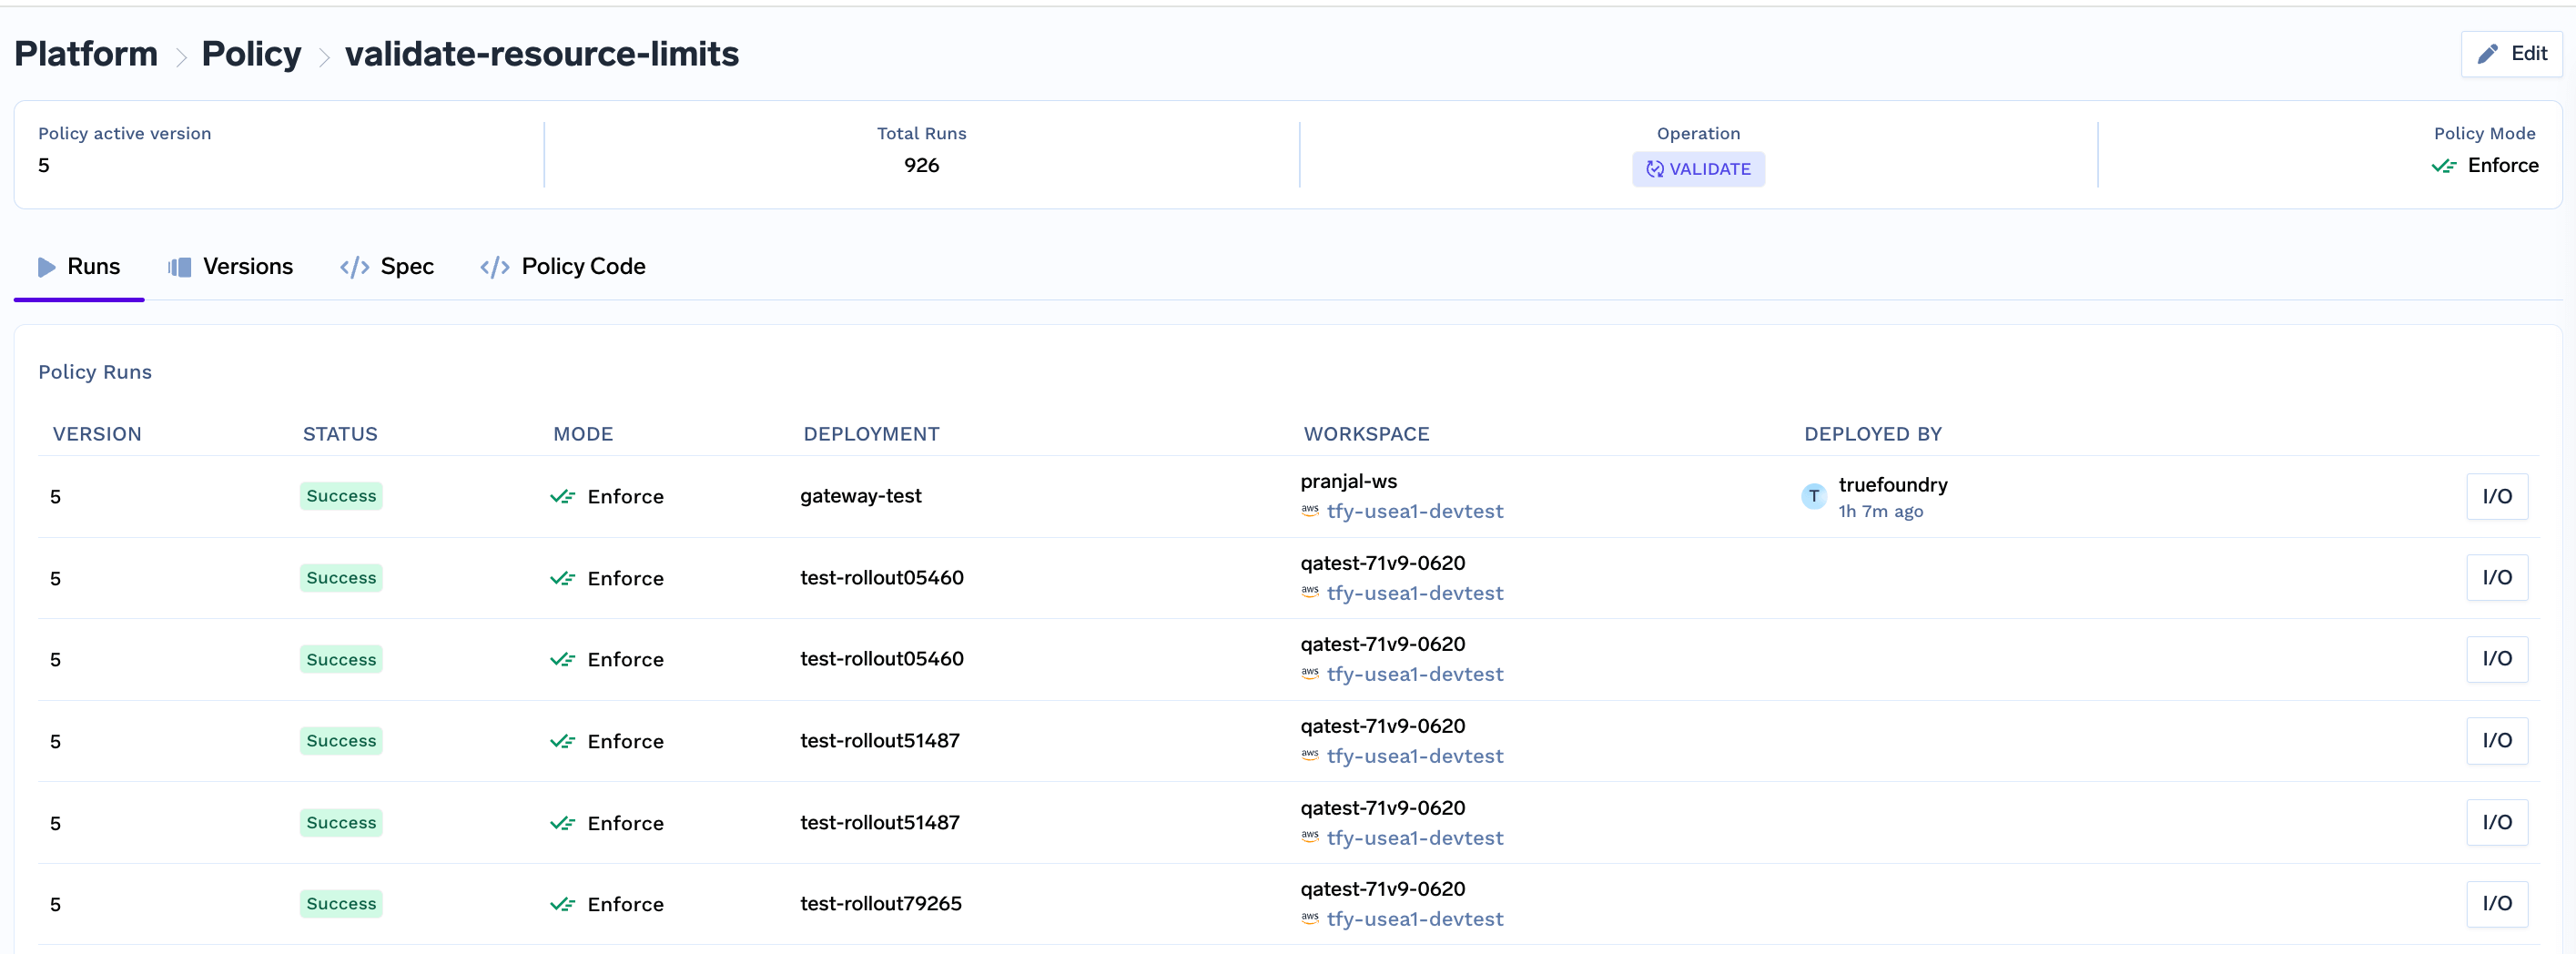The width and height of the screenshot is (2576, 954).
Task: Click pranjal-ws workspace name
Action: click(1348, 481)
